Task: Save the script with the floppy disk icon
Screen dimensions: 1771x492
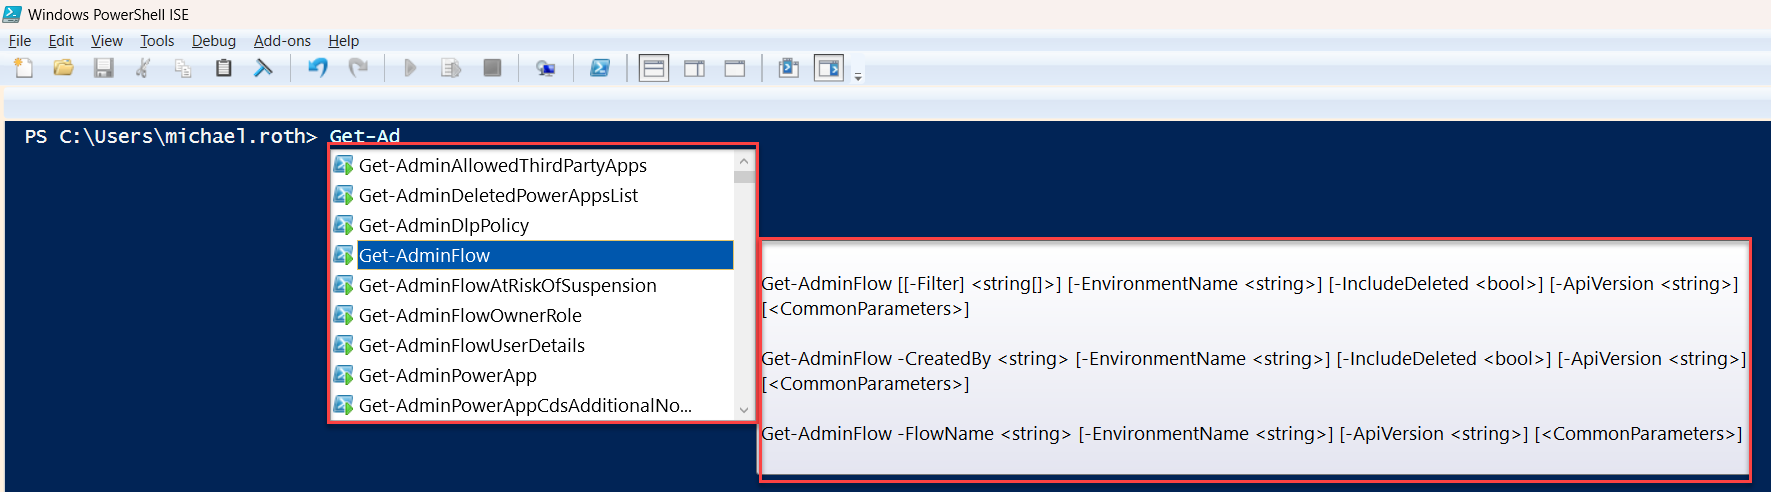Action: tap(103, 68)
